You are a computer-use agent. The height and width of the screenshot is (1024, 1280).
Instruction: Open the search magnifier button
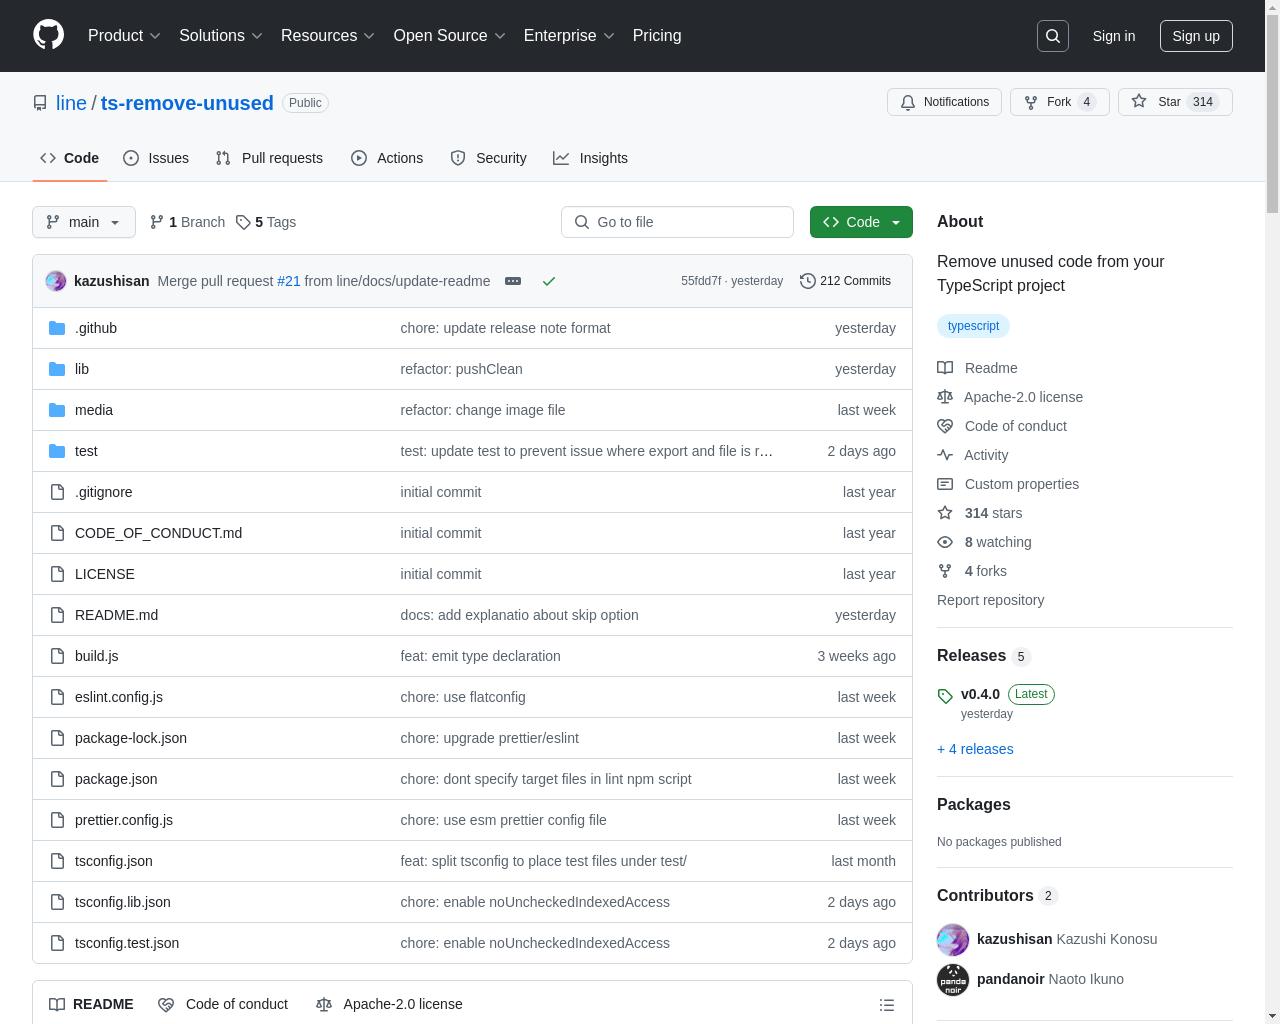tap(1053, 36)
